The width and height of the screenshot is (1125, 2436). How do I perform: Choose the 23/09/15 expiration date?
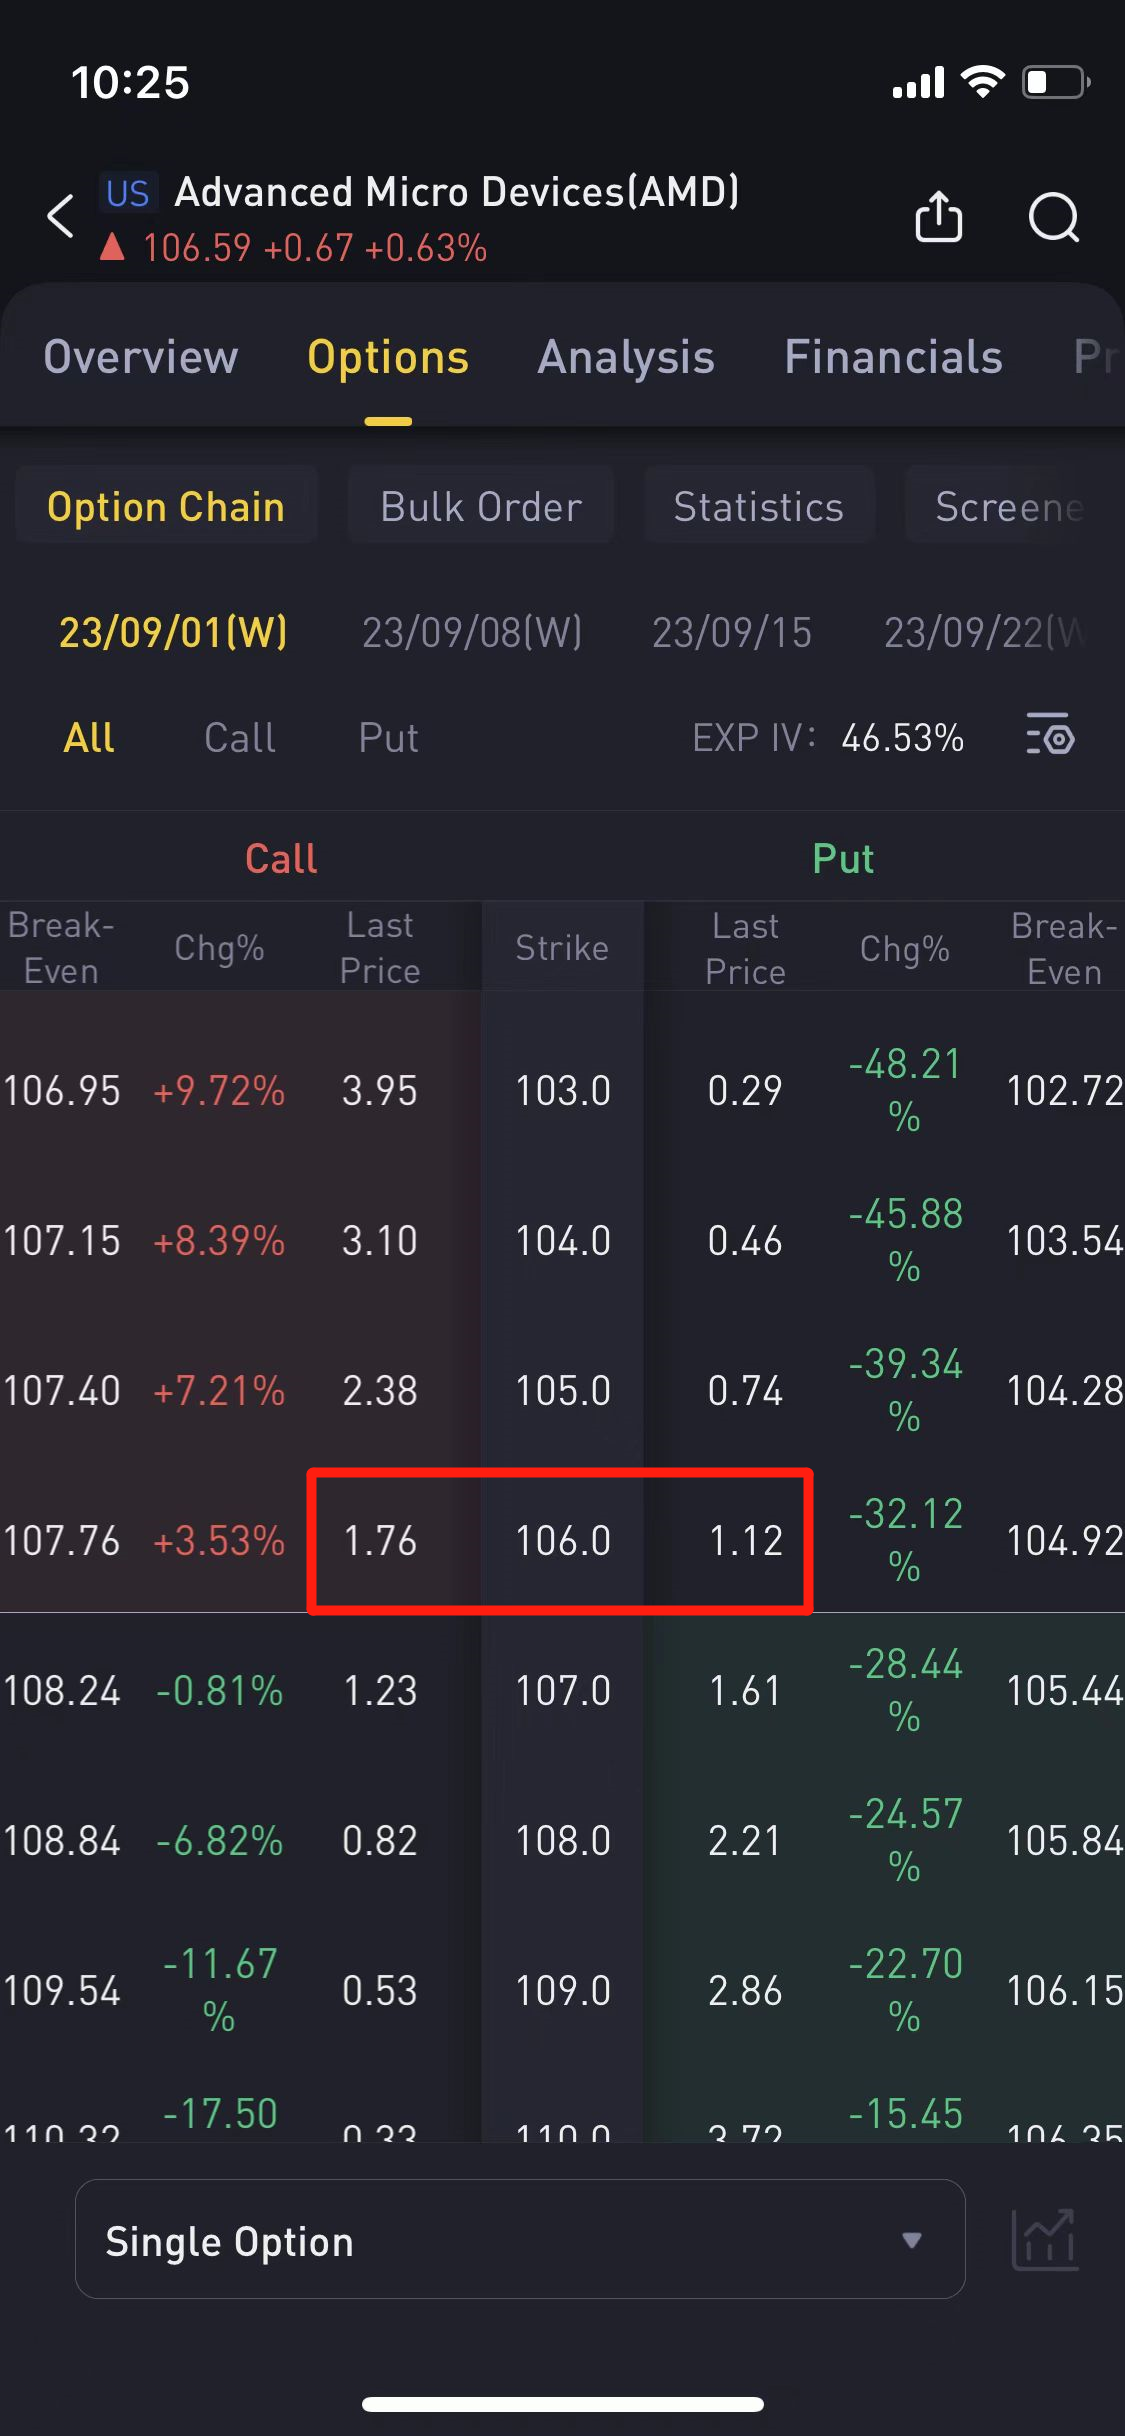point(731,632)
